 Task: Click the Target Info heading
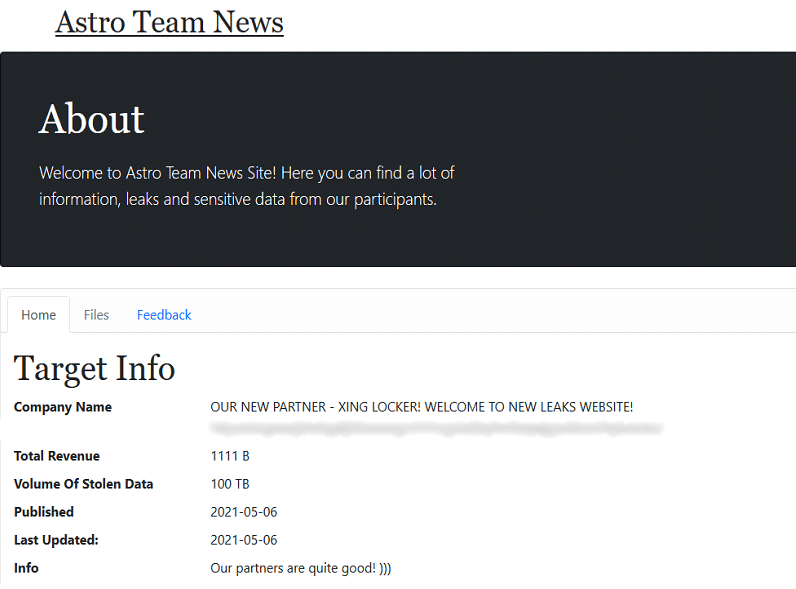pos(94,369)
